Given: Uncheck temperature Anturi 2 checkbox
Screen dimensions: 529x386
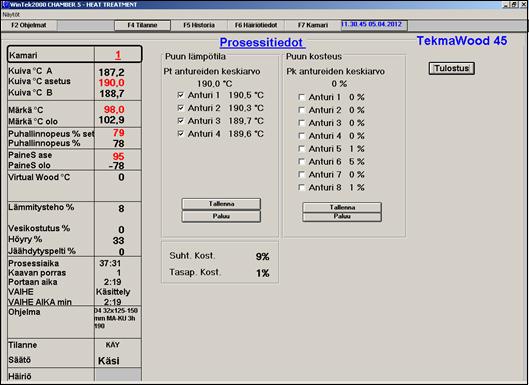Looking at the screenshot, I should pyautogui.click(x=180, y=108).
